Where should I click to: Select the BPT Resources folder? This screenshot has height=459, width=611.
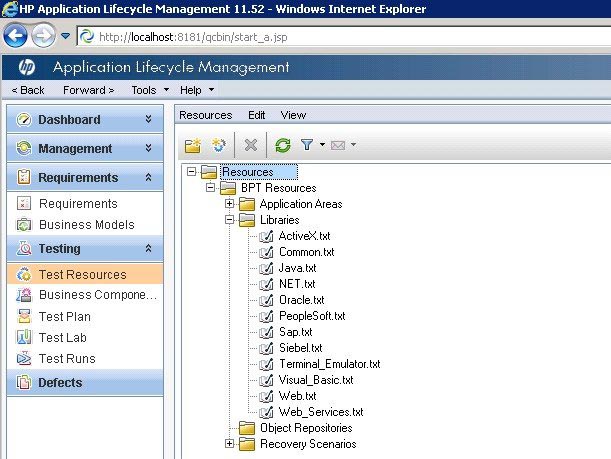[x=279, y=188]
